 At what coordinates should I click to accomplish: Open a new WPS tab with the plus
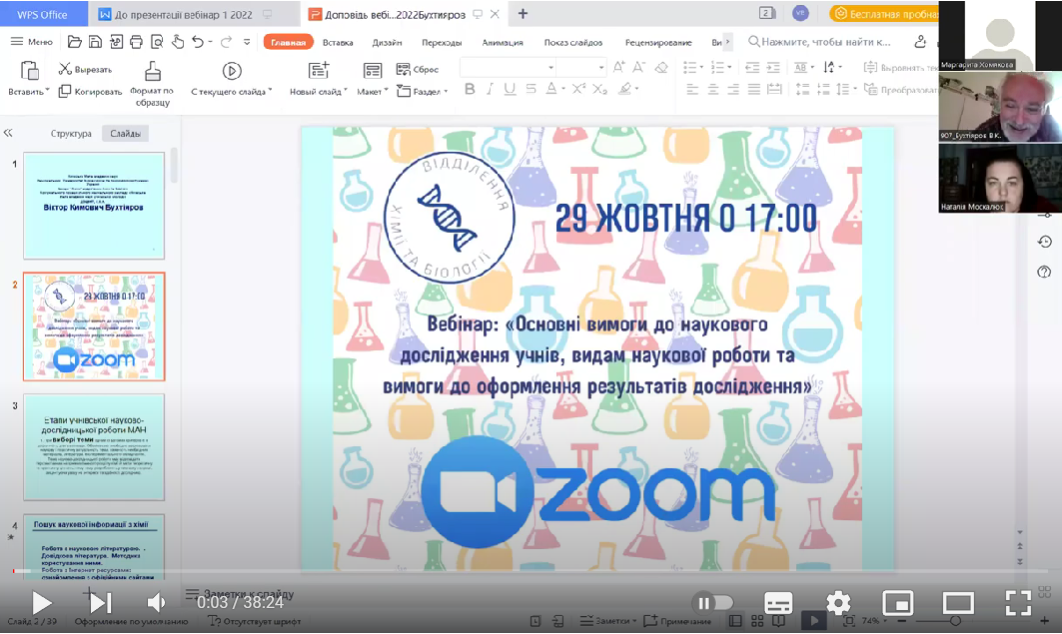523,14
